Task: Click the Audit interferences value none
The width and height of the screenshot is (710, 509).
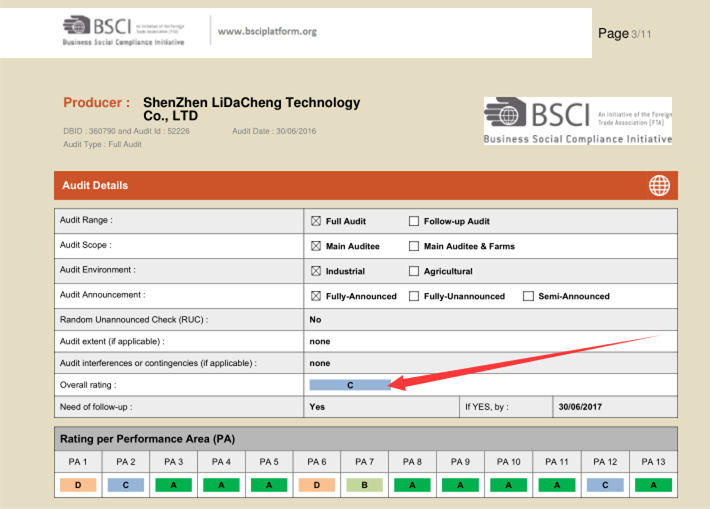Action: click(x=320, y=363)
